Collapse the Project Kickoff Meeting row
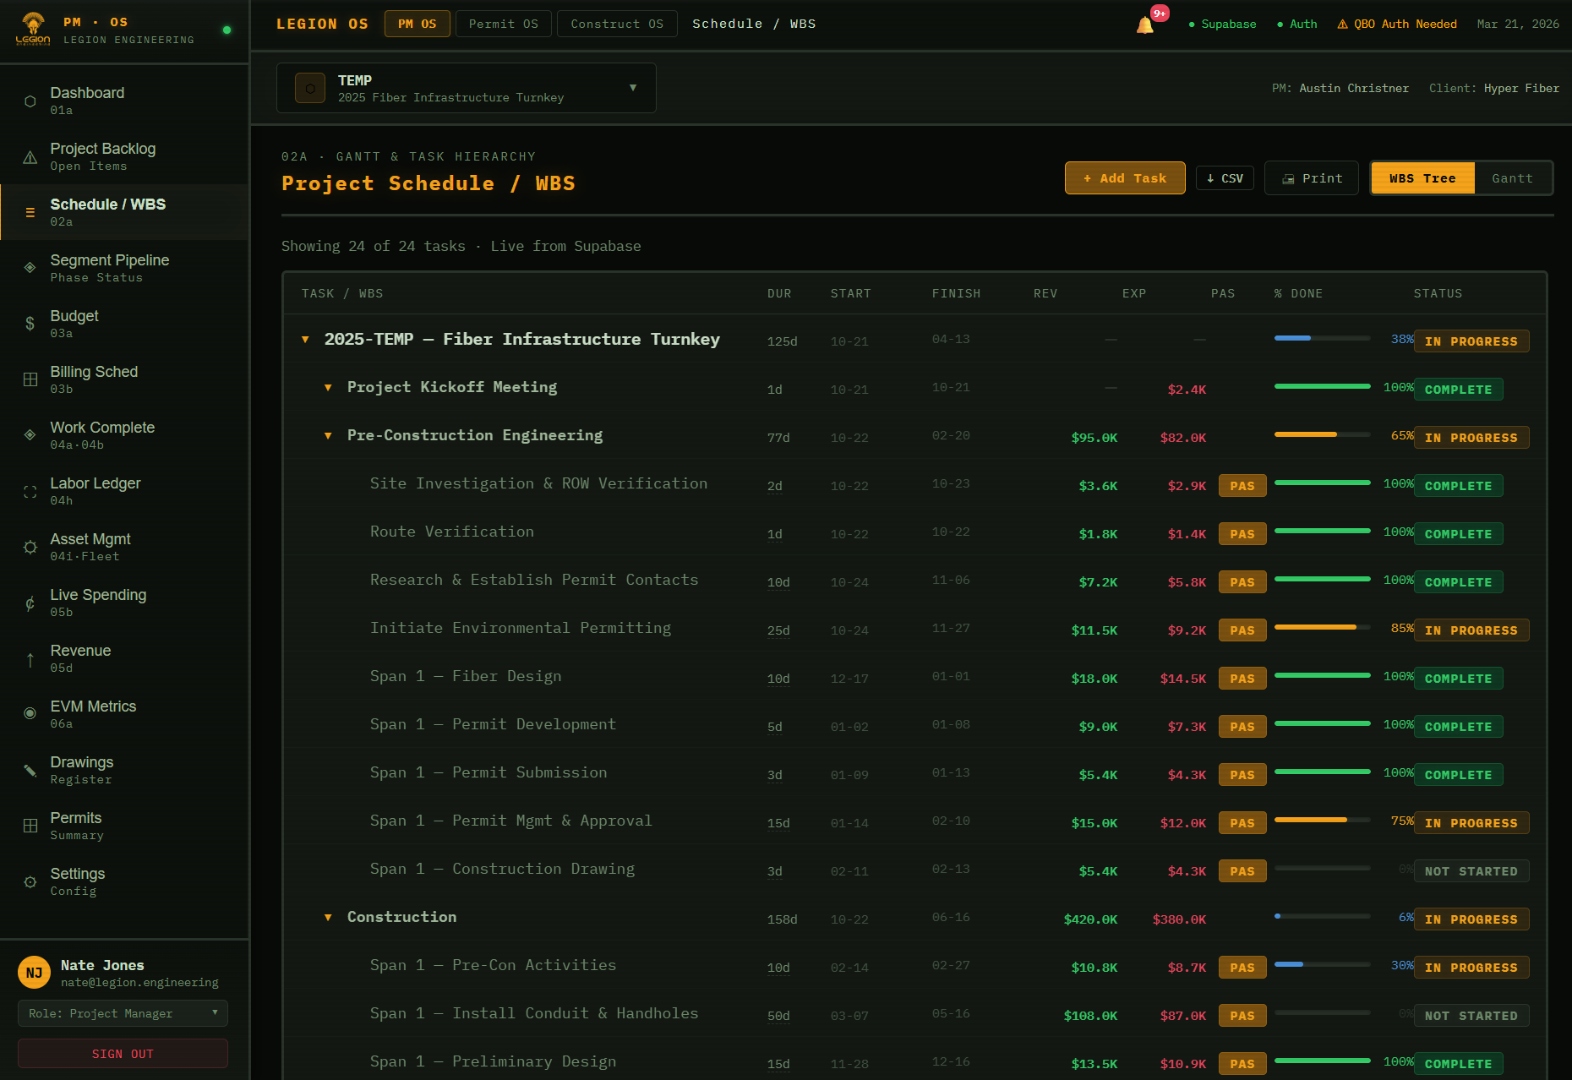 tap(328, 388)
